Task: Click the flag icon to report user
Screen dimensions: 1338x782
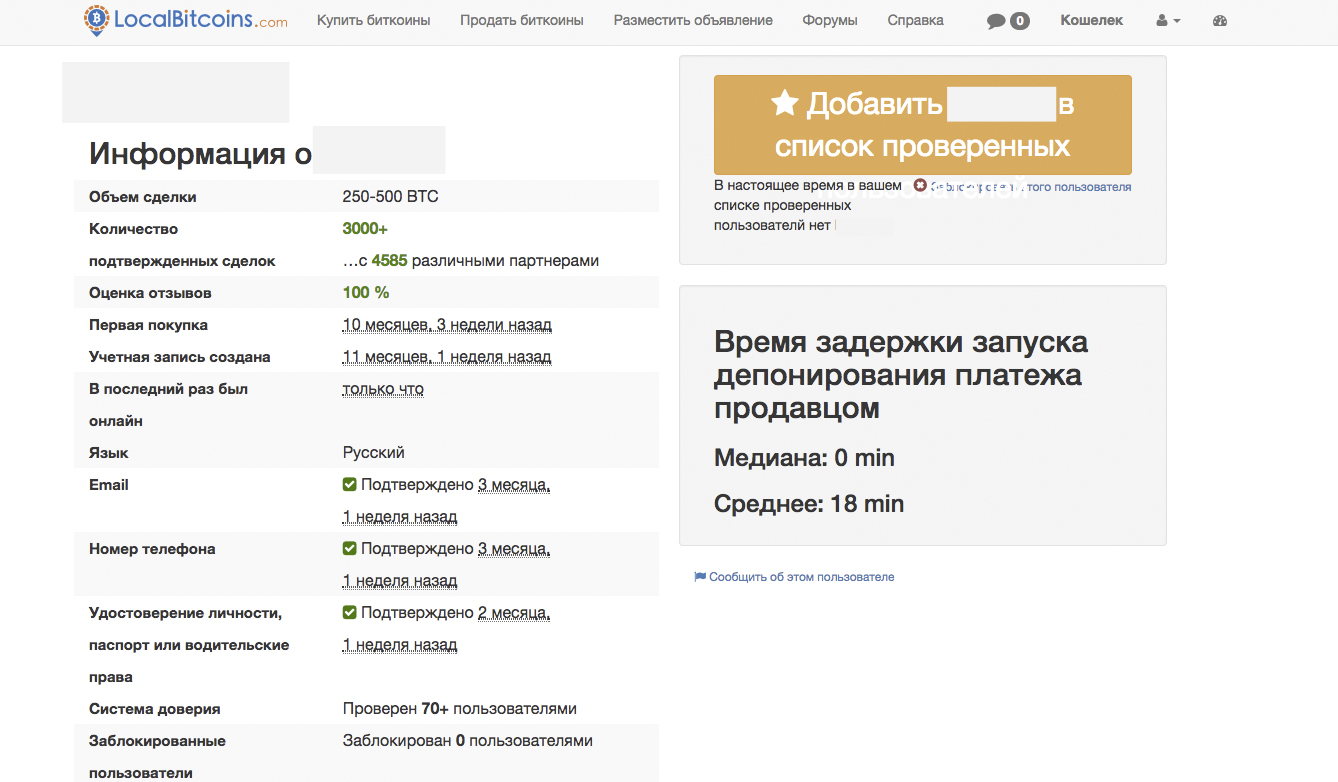Action: click(x=700, y=577)
